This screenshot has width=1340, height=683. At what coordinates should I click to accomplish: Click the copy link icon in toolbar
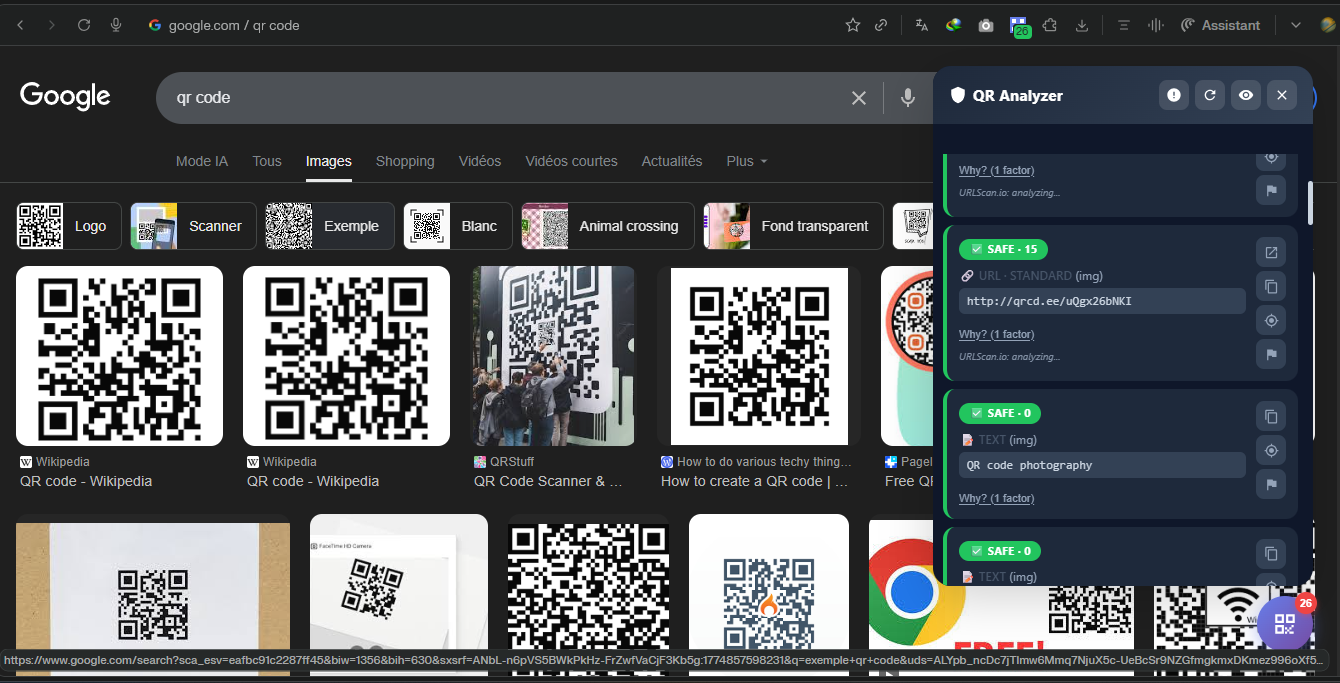tap(881, 25)
